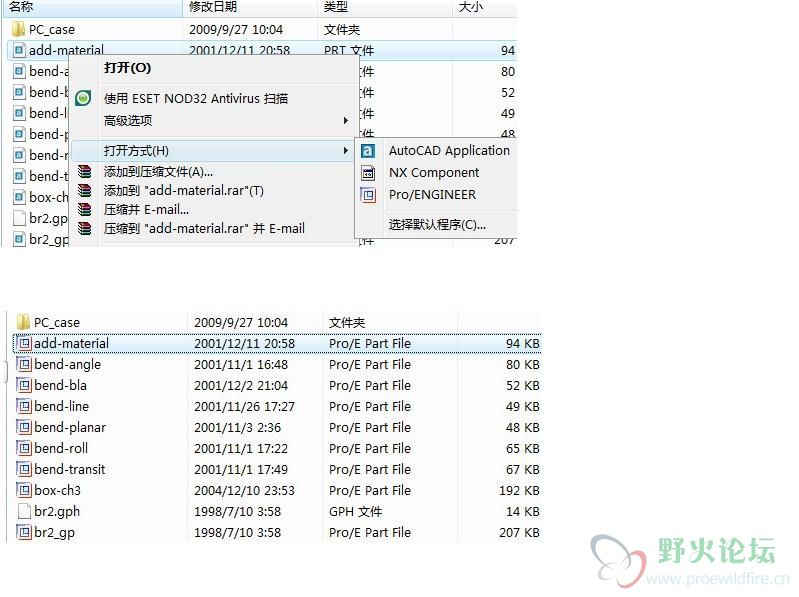Click the Pro/E icon of br2_gp in lower list

[x=24, y=532]
